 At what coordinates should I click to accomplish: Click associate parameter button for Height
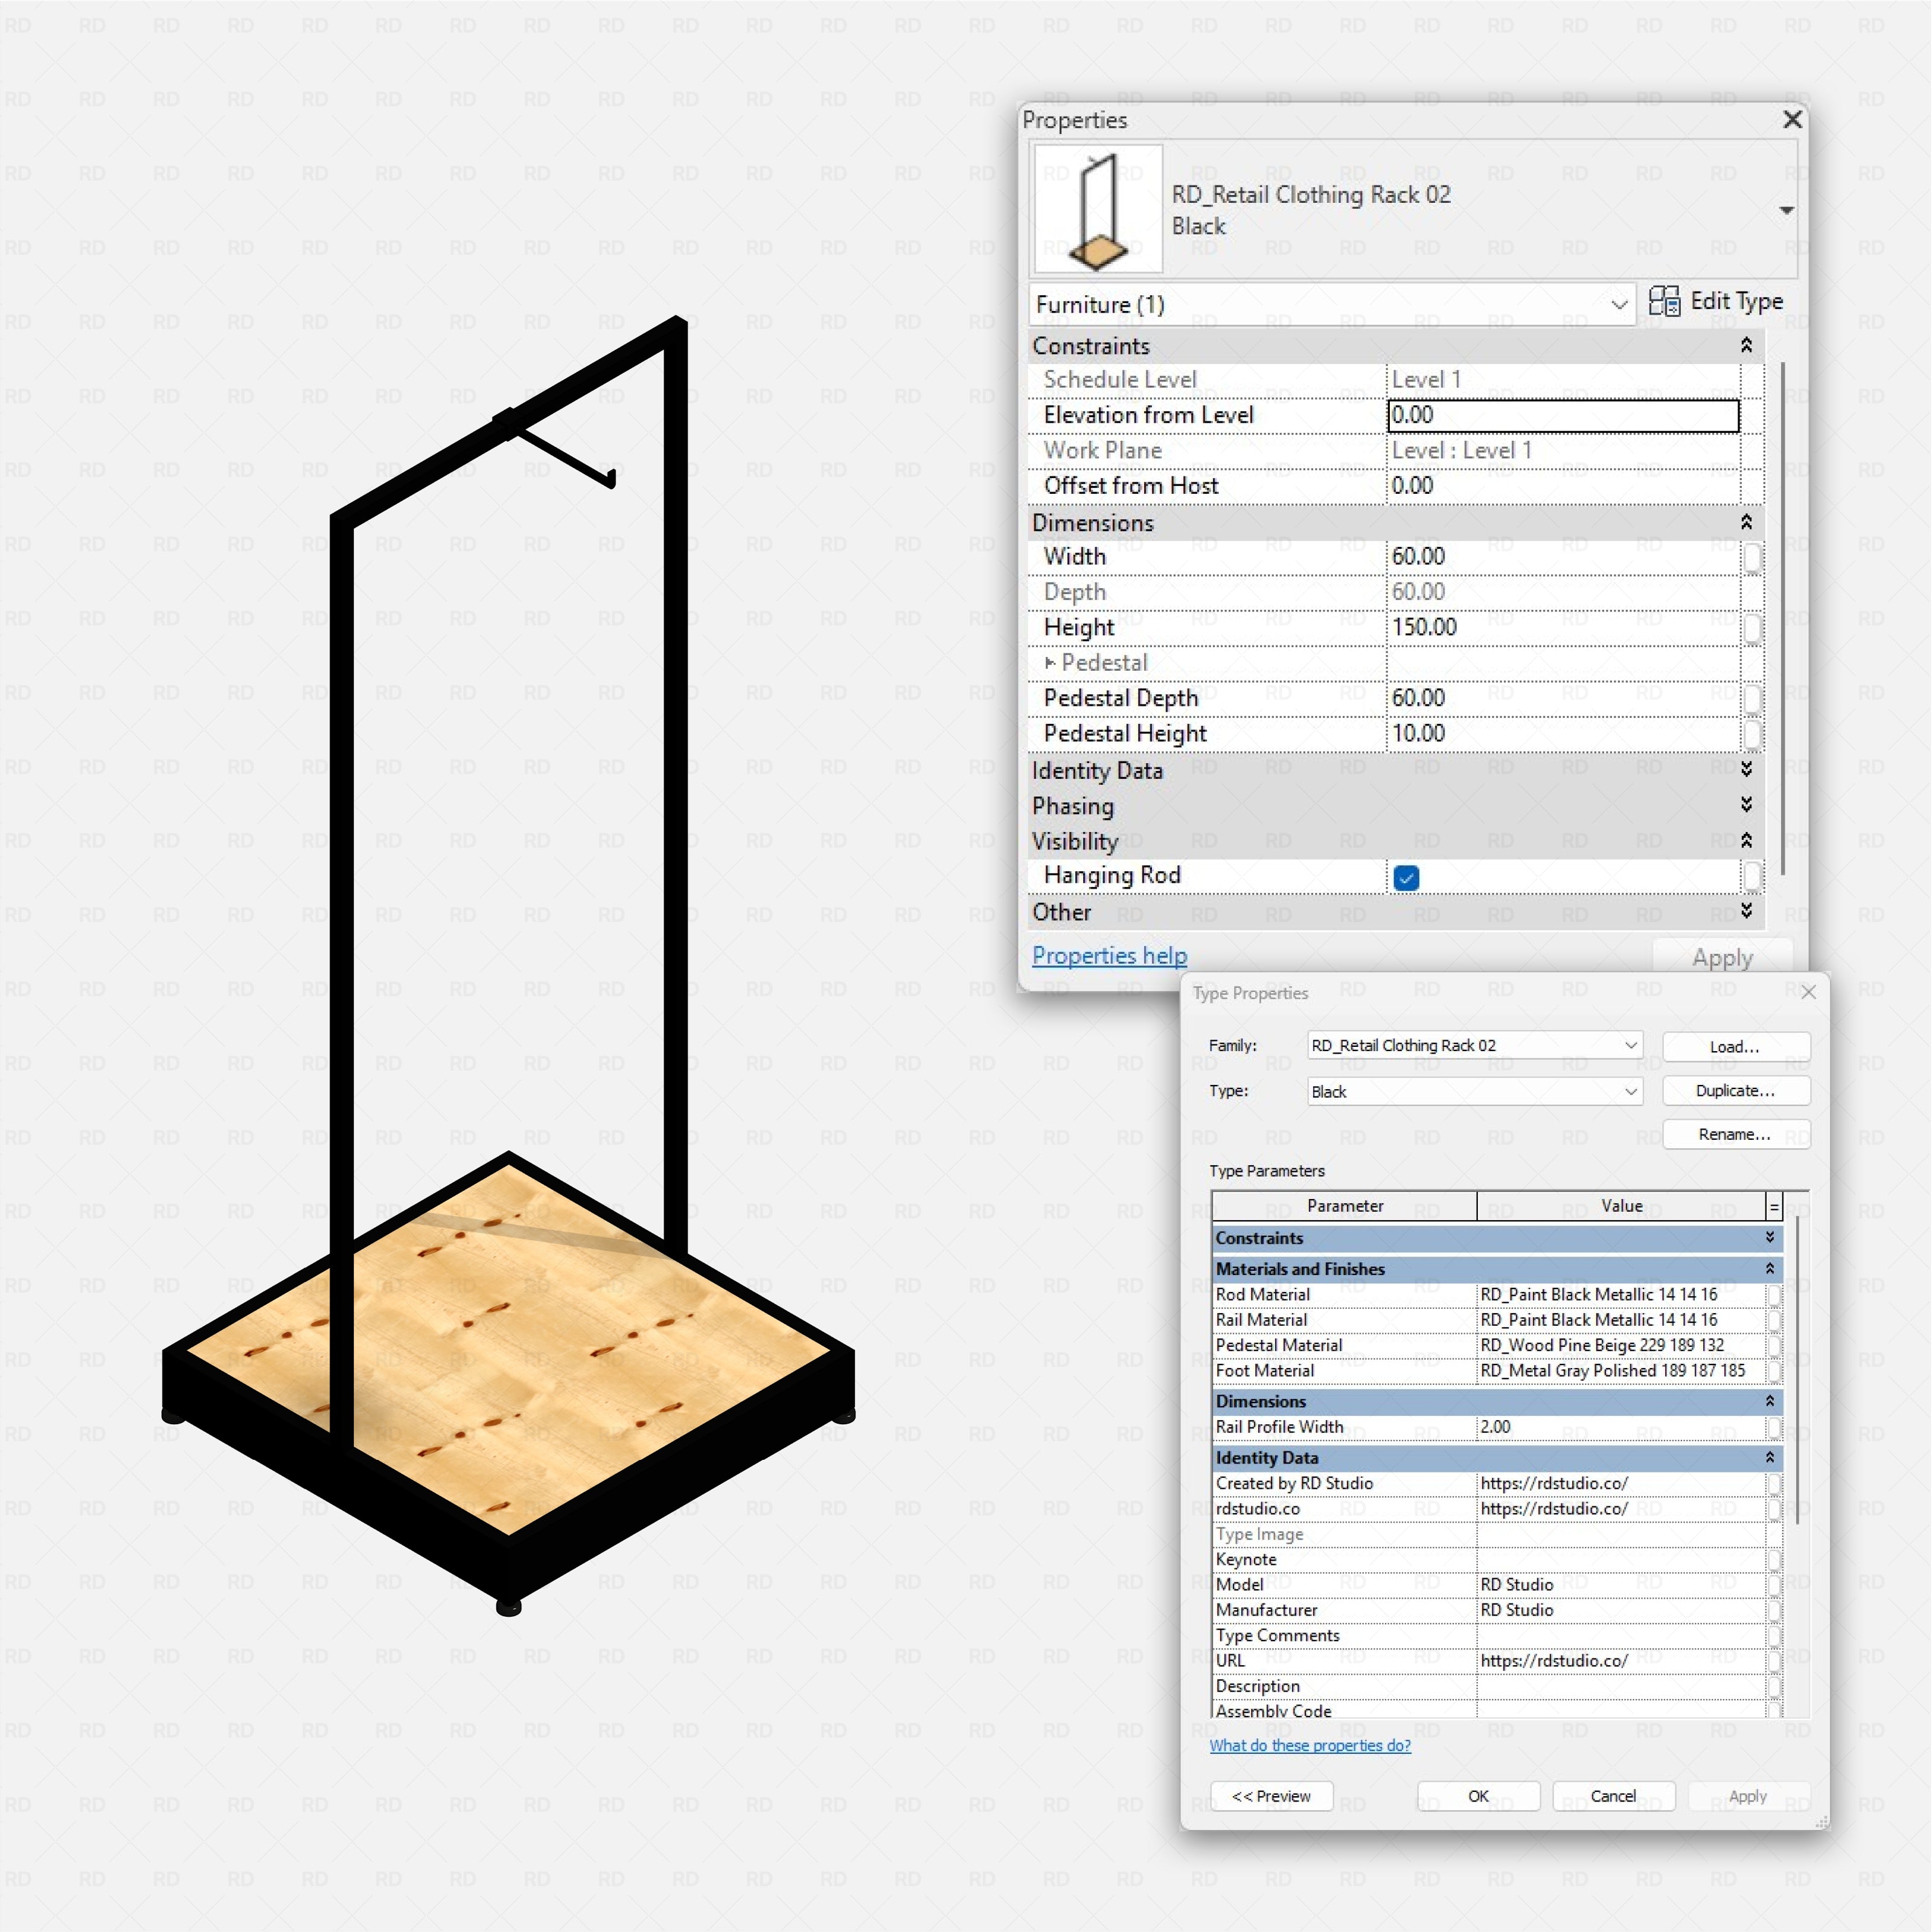[1752, 629]
